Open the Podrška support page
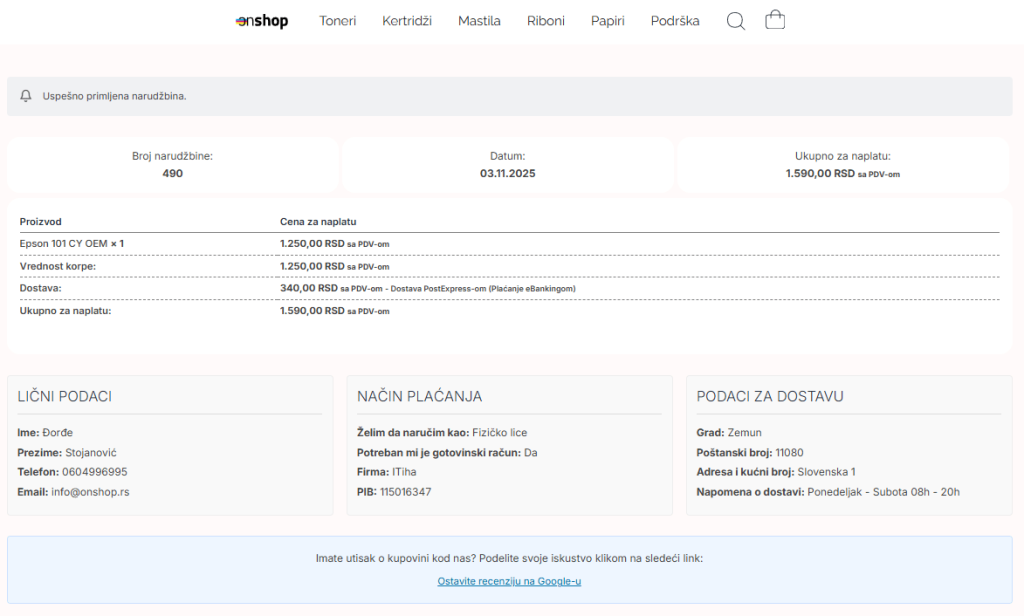This screenshot has width=1024, height=616. [x=675, y=21]
